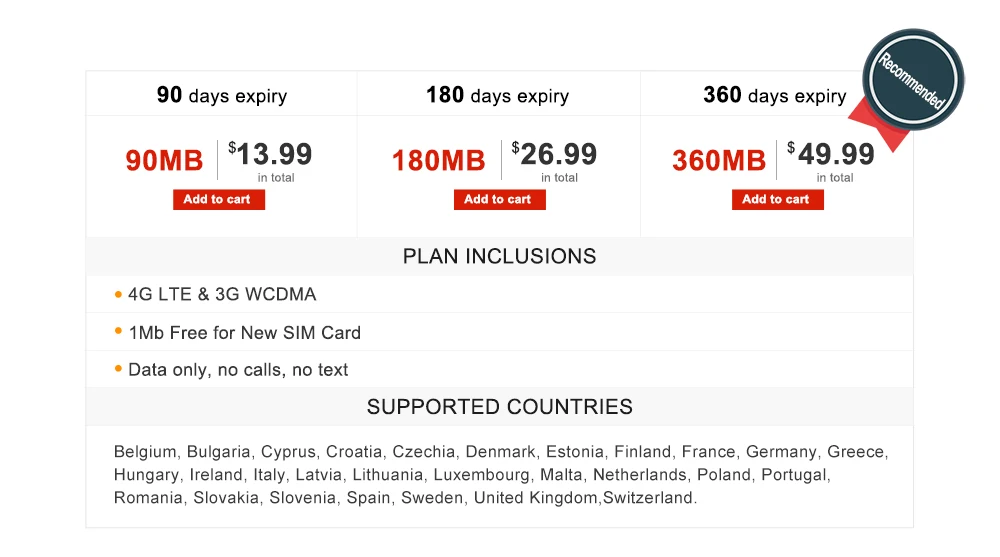Click the 4G LTE & 3G WCDMA item
The width and height of the screenshot is (1000, 557).
[x=222, y=295]
